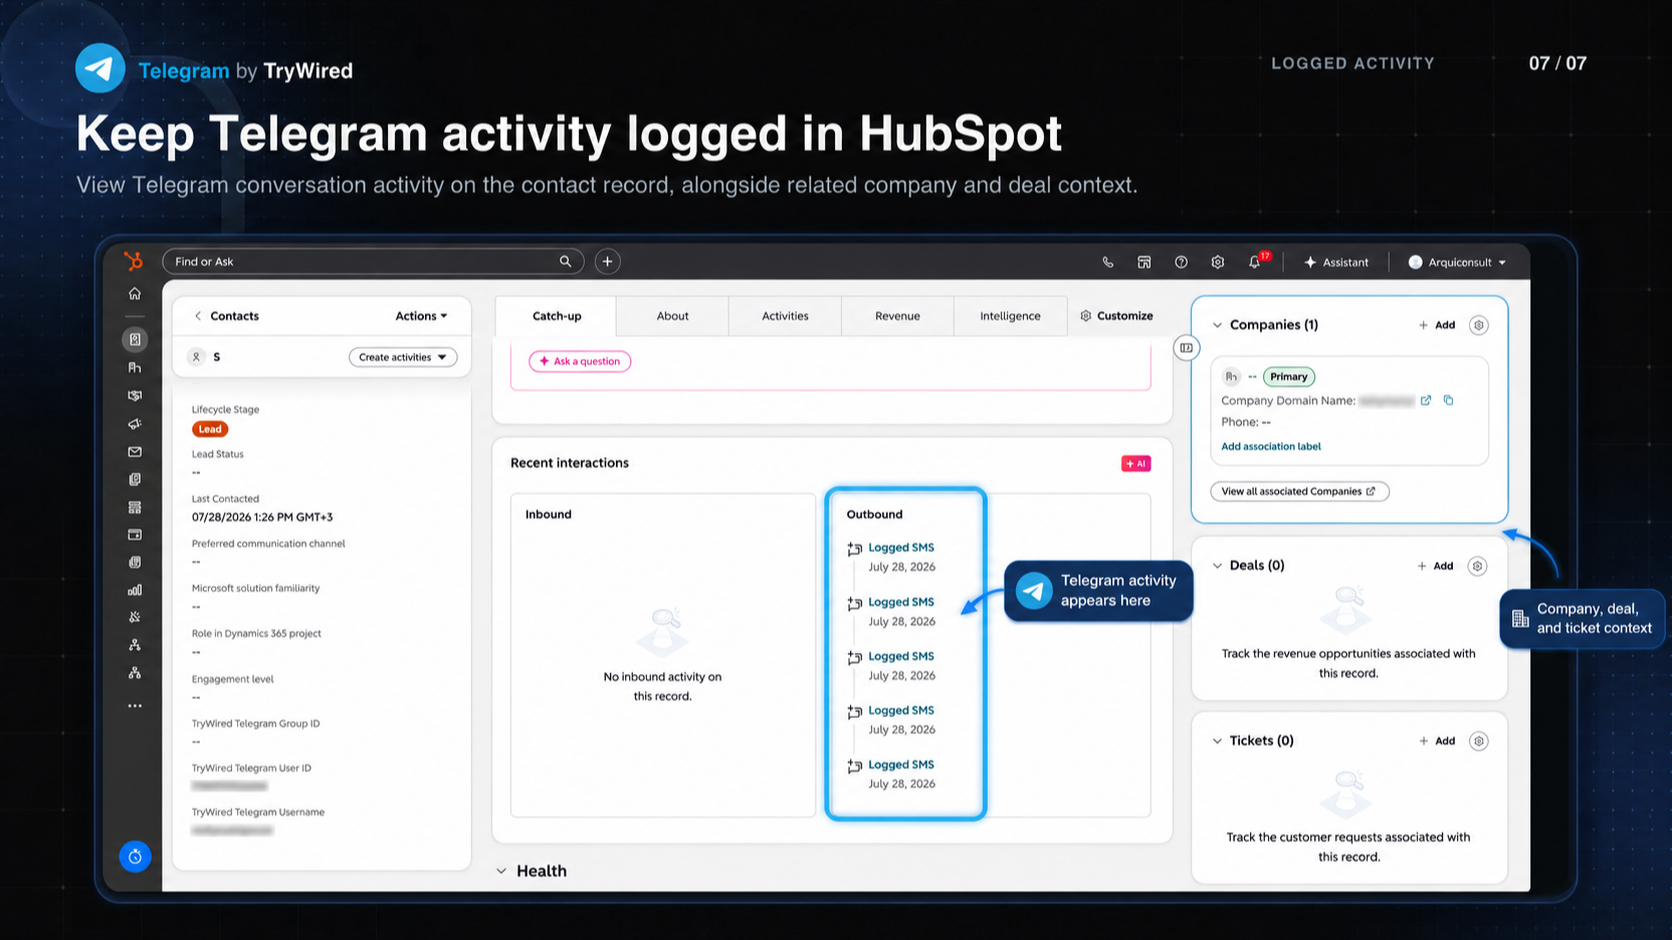This screenshot has height=940, width=1672.
Task: Click the Engagement level label
Action: coord(232,679)
